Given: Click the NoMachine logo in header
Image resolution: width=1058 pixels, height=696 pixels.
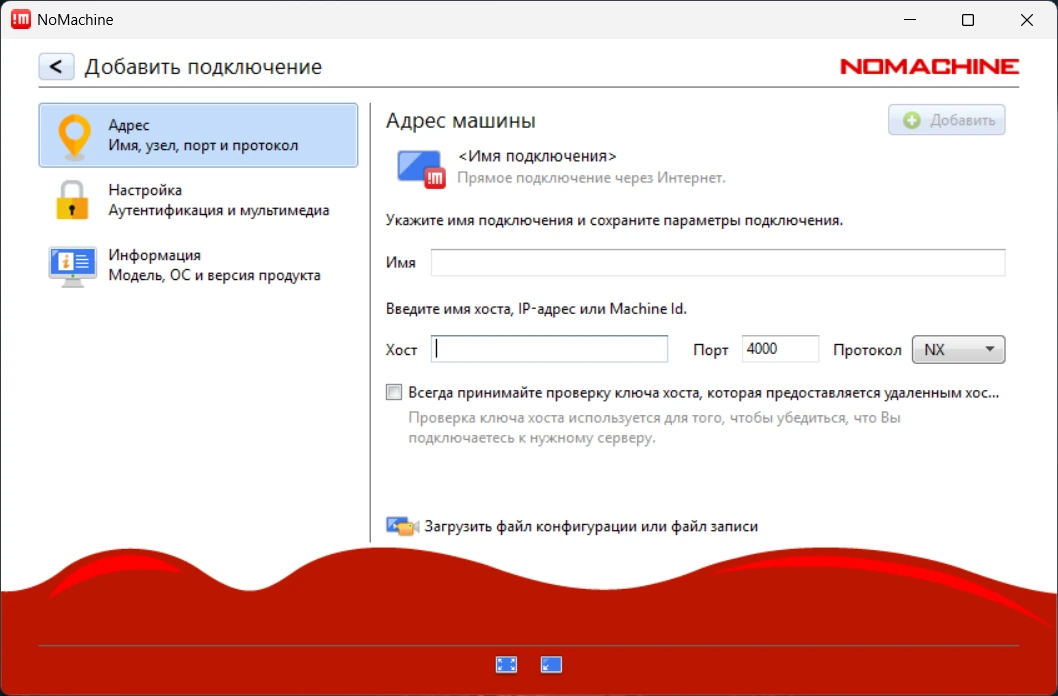Looking at the screenshot, I should (x=930, y=66).
